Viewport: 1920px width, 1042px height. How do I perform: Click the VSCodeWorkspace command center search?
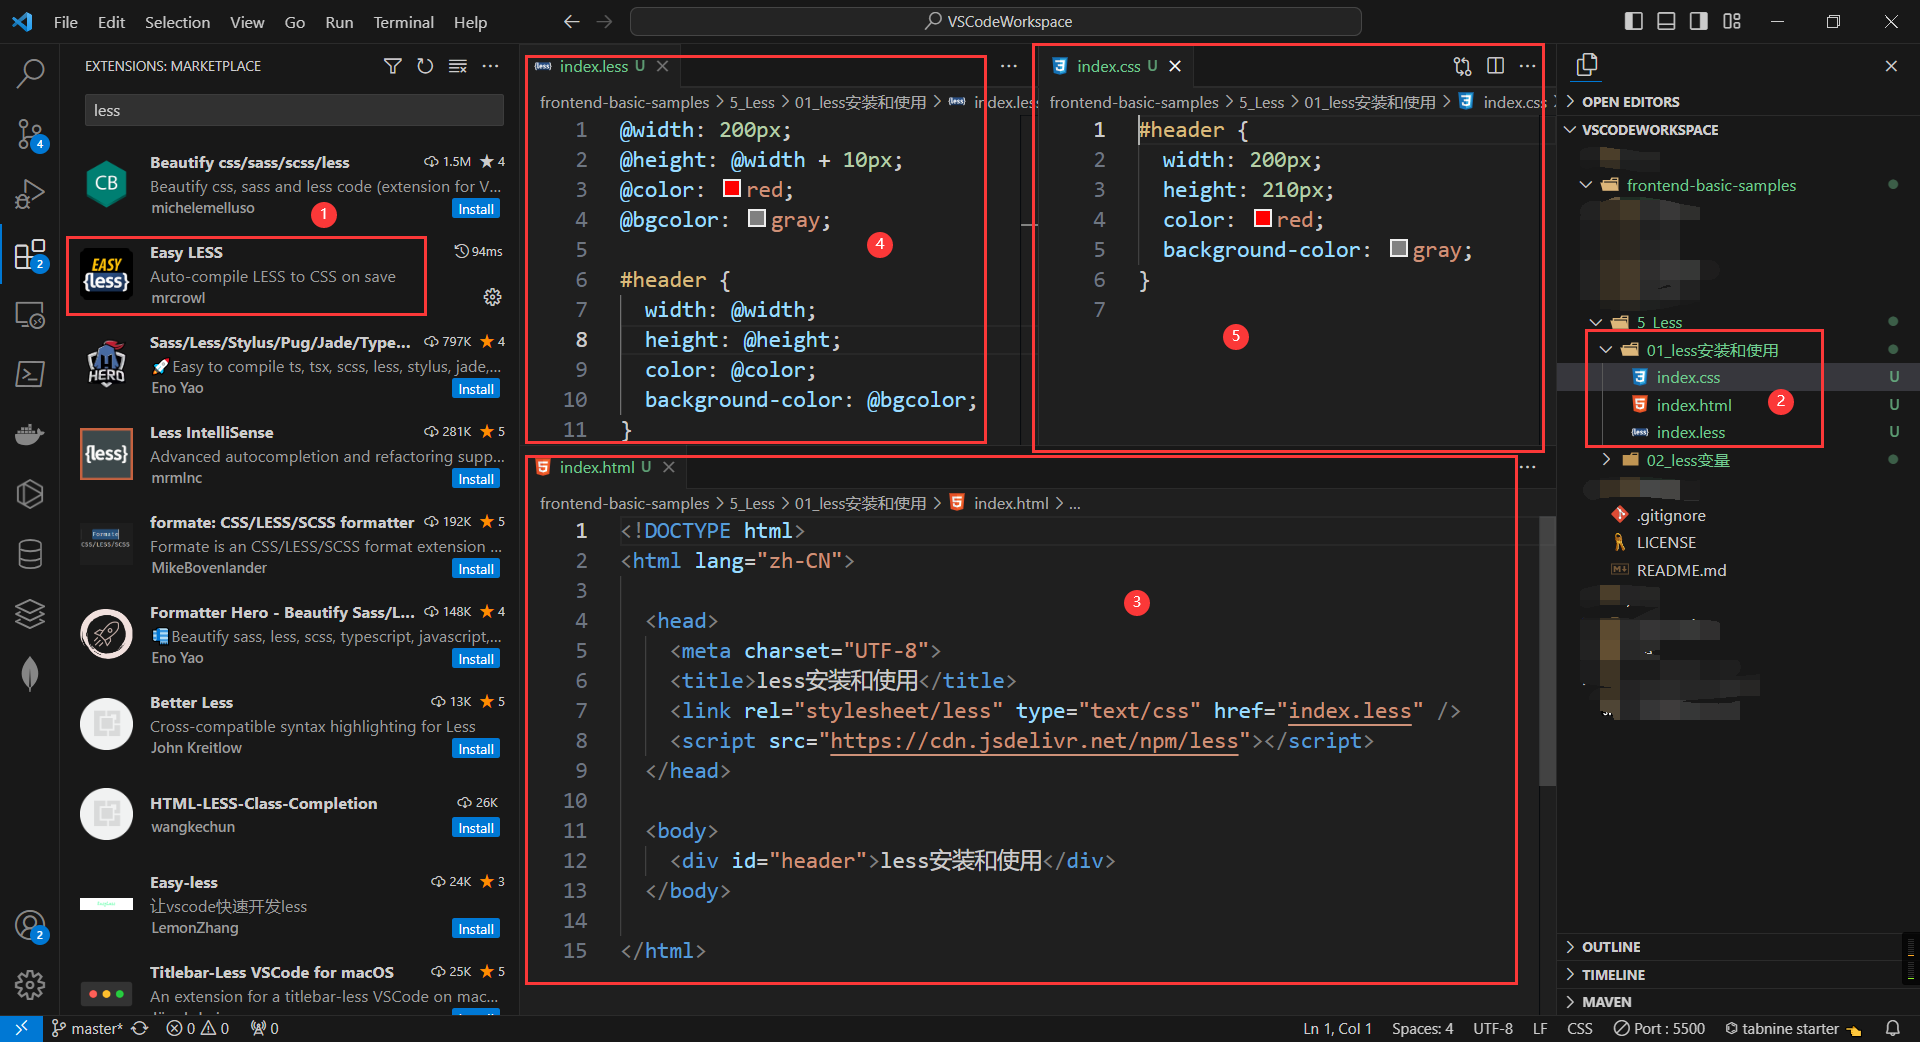[x=996, y=21]
